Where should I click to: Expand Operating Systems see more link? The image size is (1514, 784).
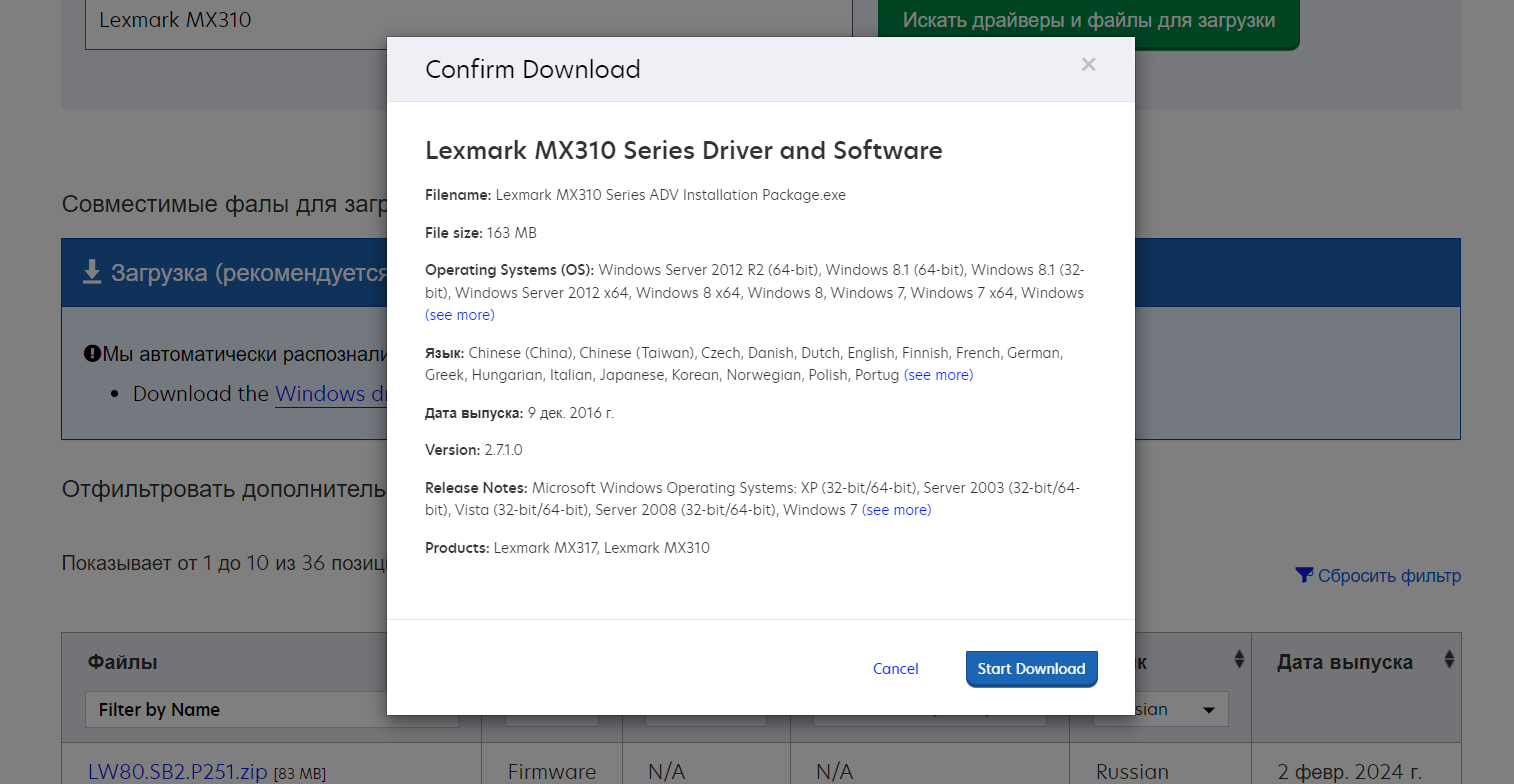pyautogui.click(x=460, y=315)
